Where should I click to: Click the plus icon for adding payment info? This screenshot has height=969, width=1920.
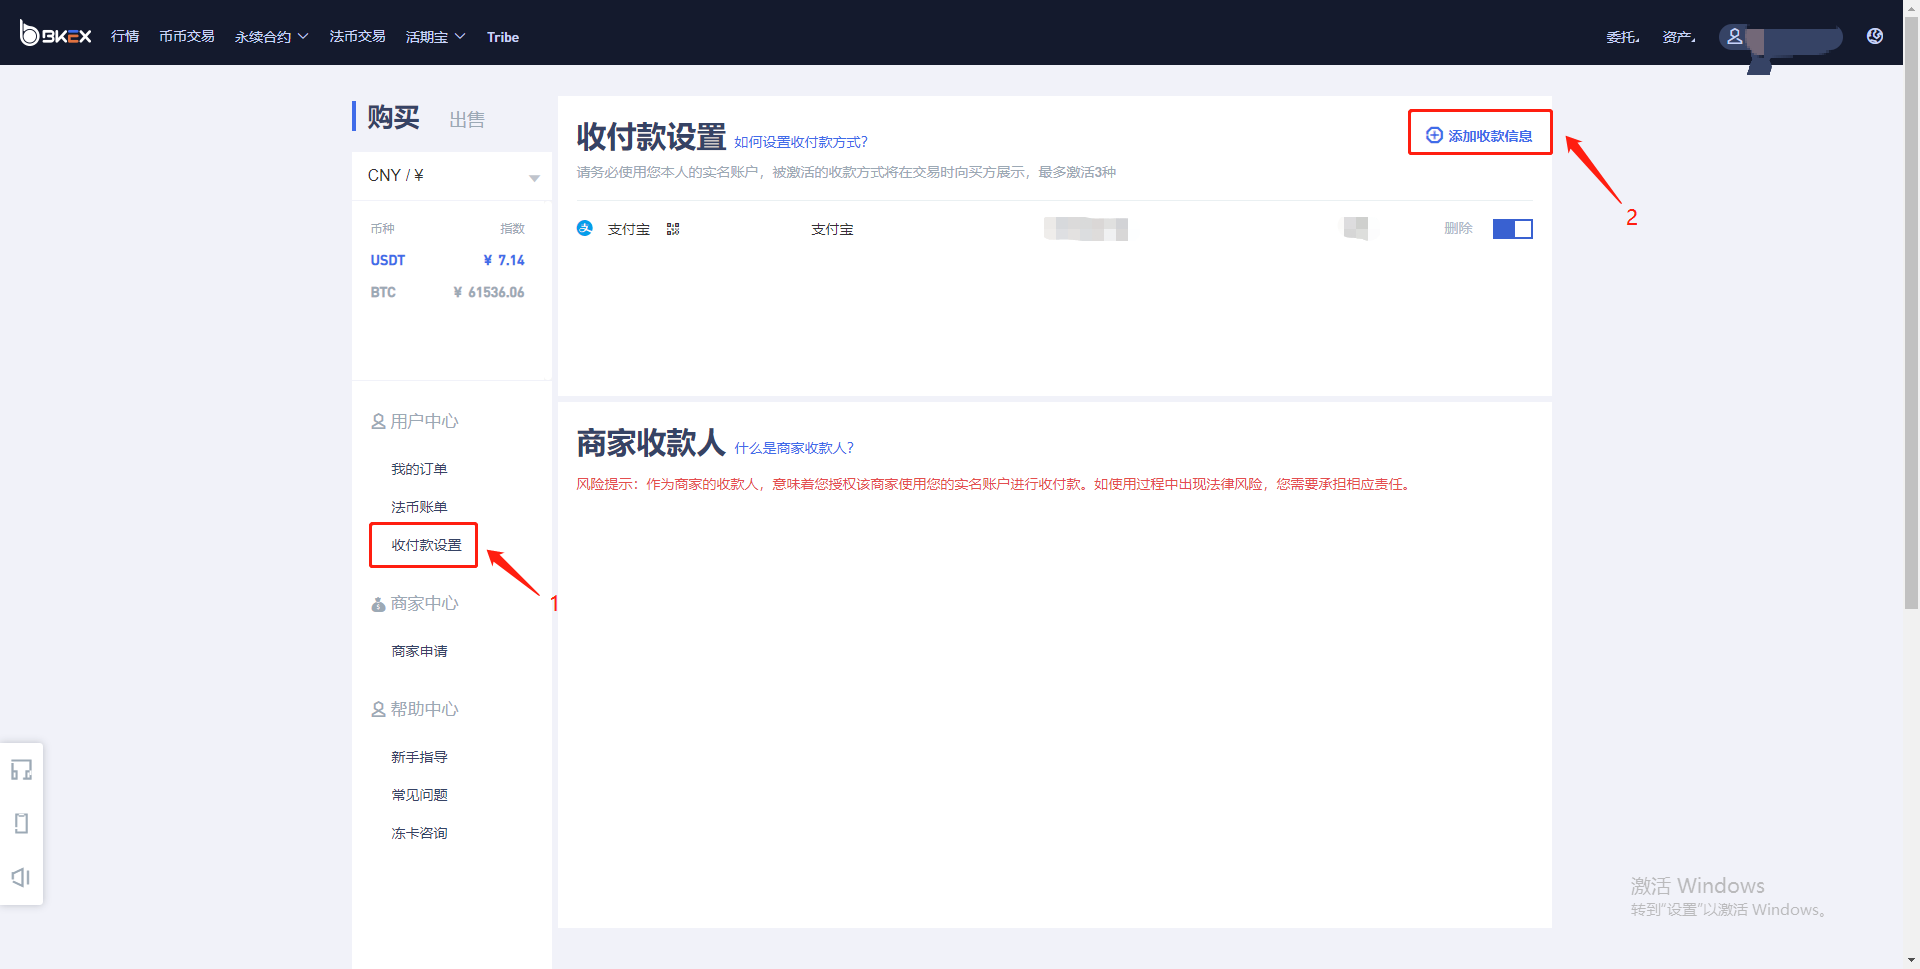tap(1434, 135)
